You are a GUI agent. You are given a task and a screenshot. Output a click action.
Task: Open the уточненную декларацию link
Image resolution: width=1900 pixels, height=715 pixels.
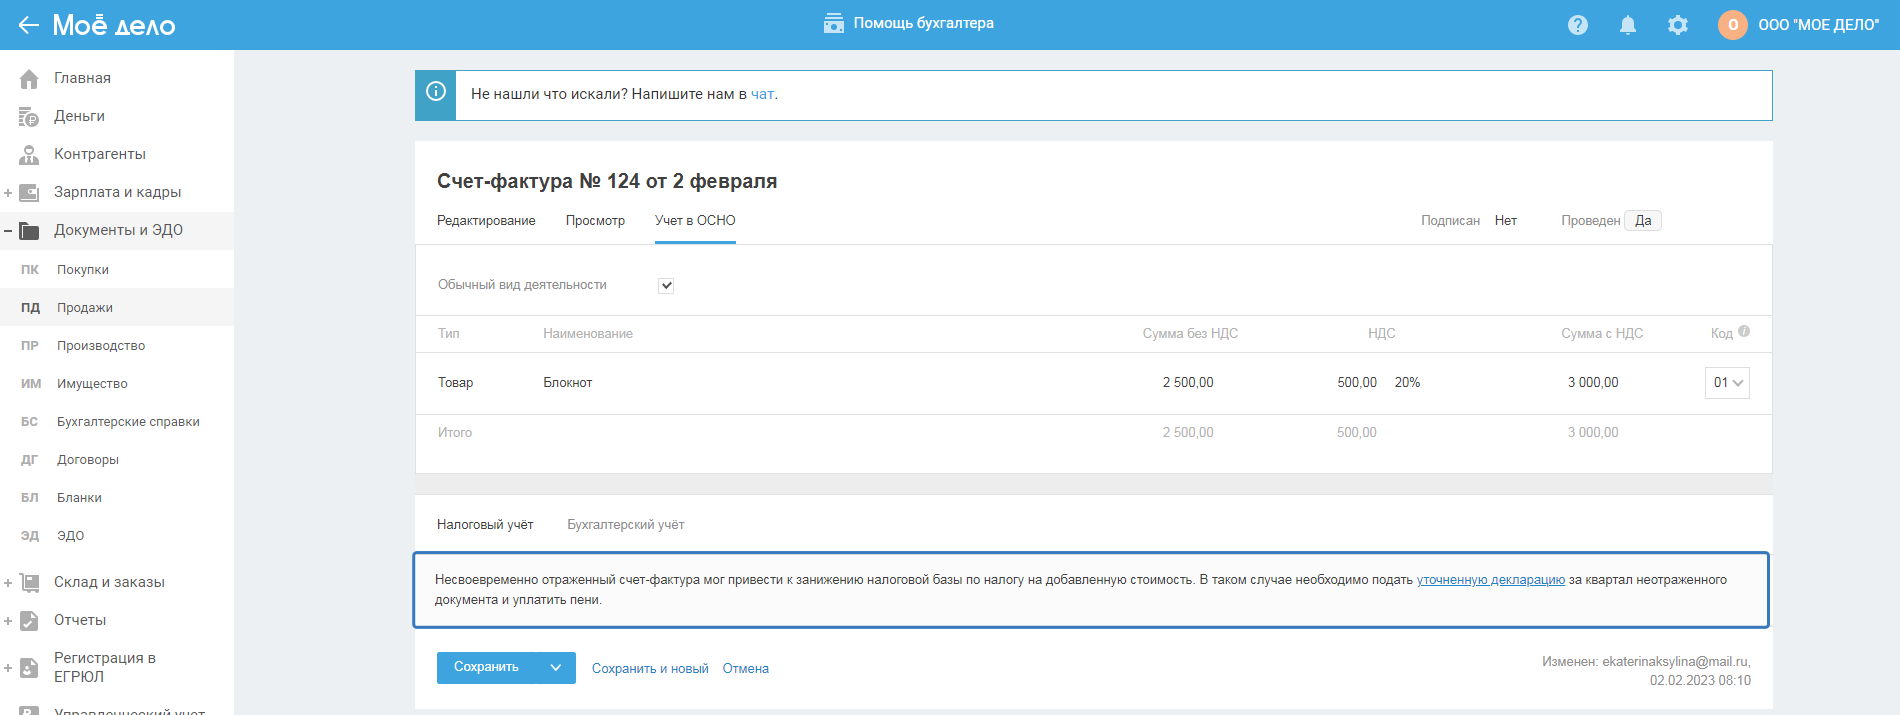pyautogui.click(x=1490, y=580)
